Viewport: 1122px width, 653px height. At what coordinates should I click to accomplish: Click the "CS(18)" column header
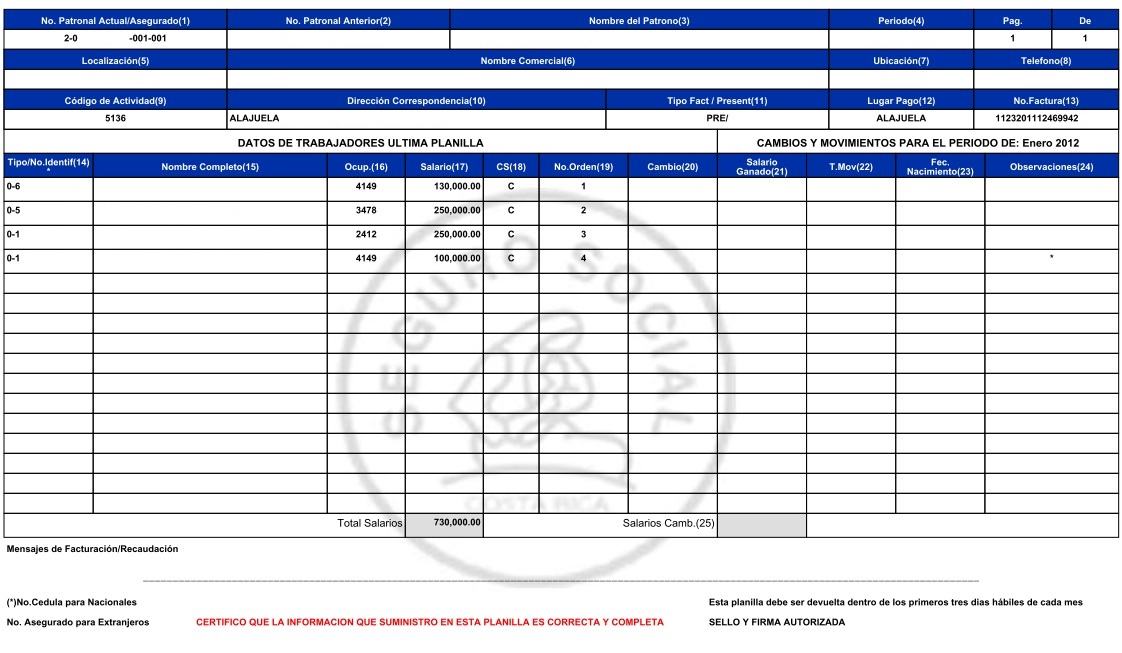coord(511,167)
